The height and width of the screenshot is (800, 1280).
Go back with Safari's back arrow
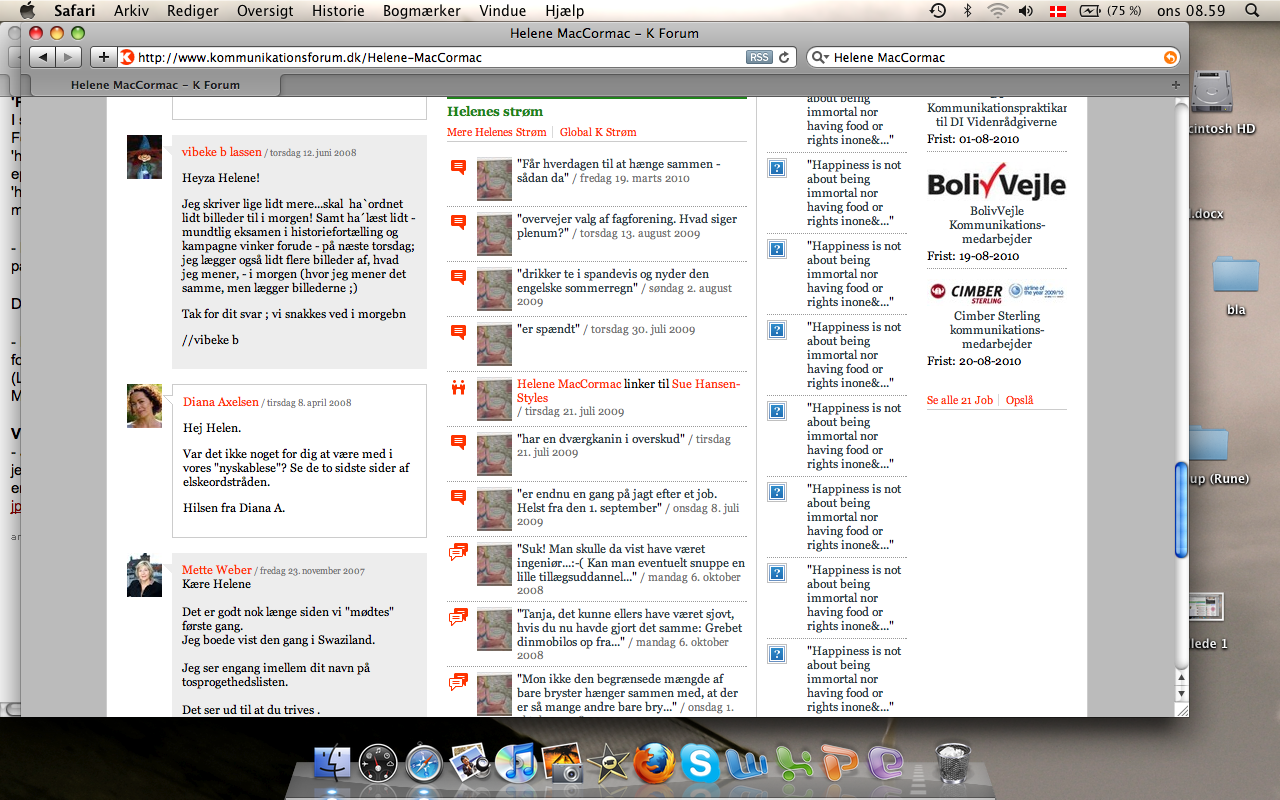tap(43, 57)
